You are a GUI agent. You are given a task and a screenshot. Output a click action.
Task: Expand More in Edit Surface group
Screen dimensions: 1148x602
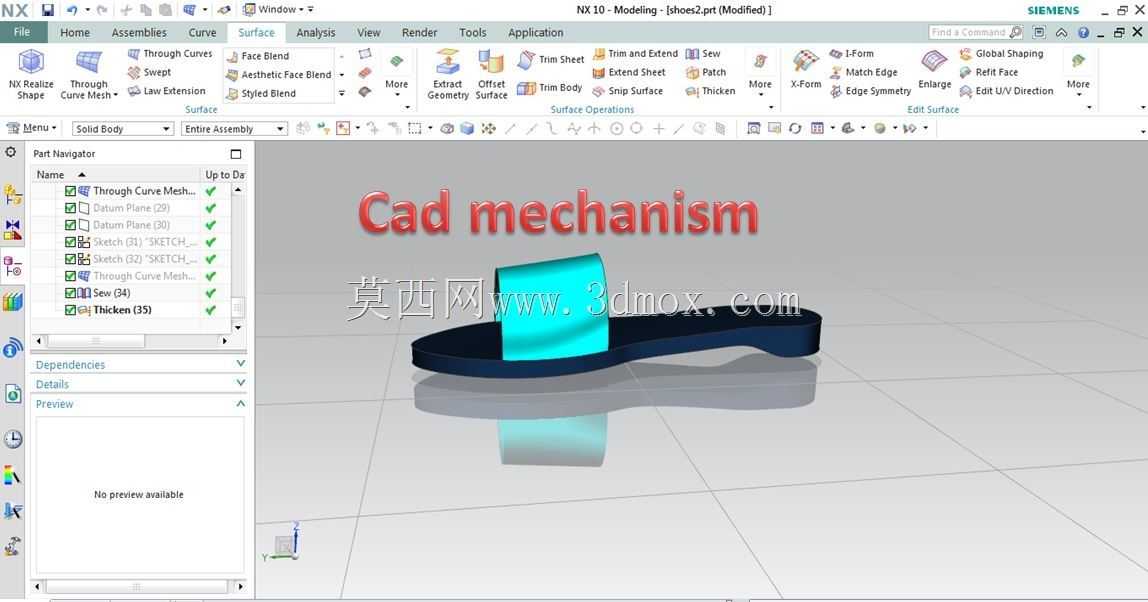pyautogui.click(x=1078, y=78)
